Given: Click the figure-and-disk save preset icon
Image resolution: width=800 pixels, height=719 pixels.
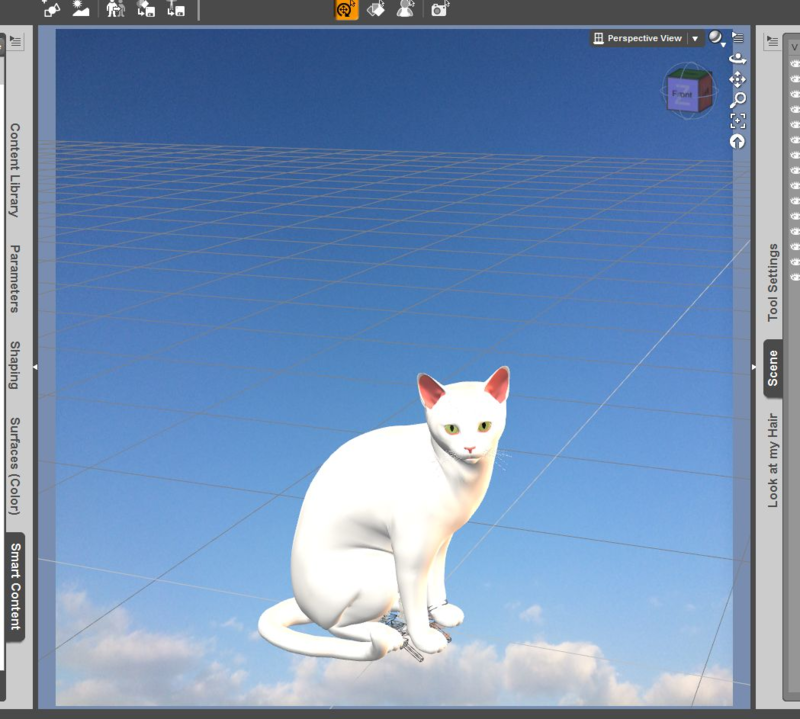Looking at the screenshot, I should coord(176,9).
